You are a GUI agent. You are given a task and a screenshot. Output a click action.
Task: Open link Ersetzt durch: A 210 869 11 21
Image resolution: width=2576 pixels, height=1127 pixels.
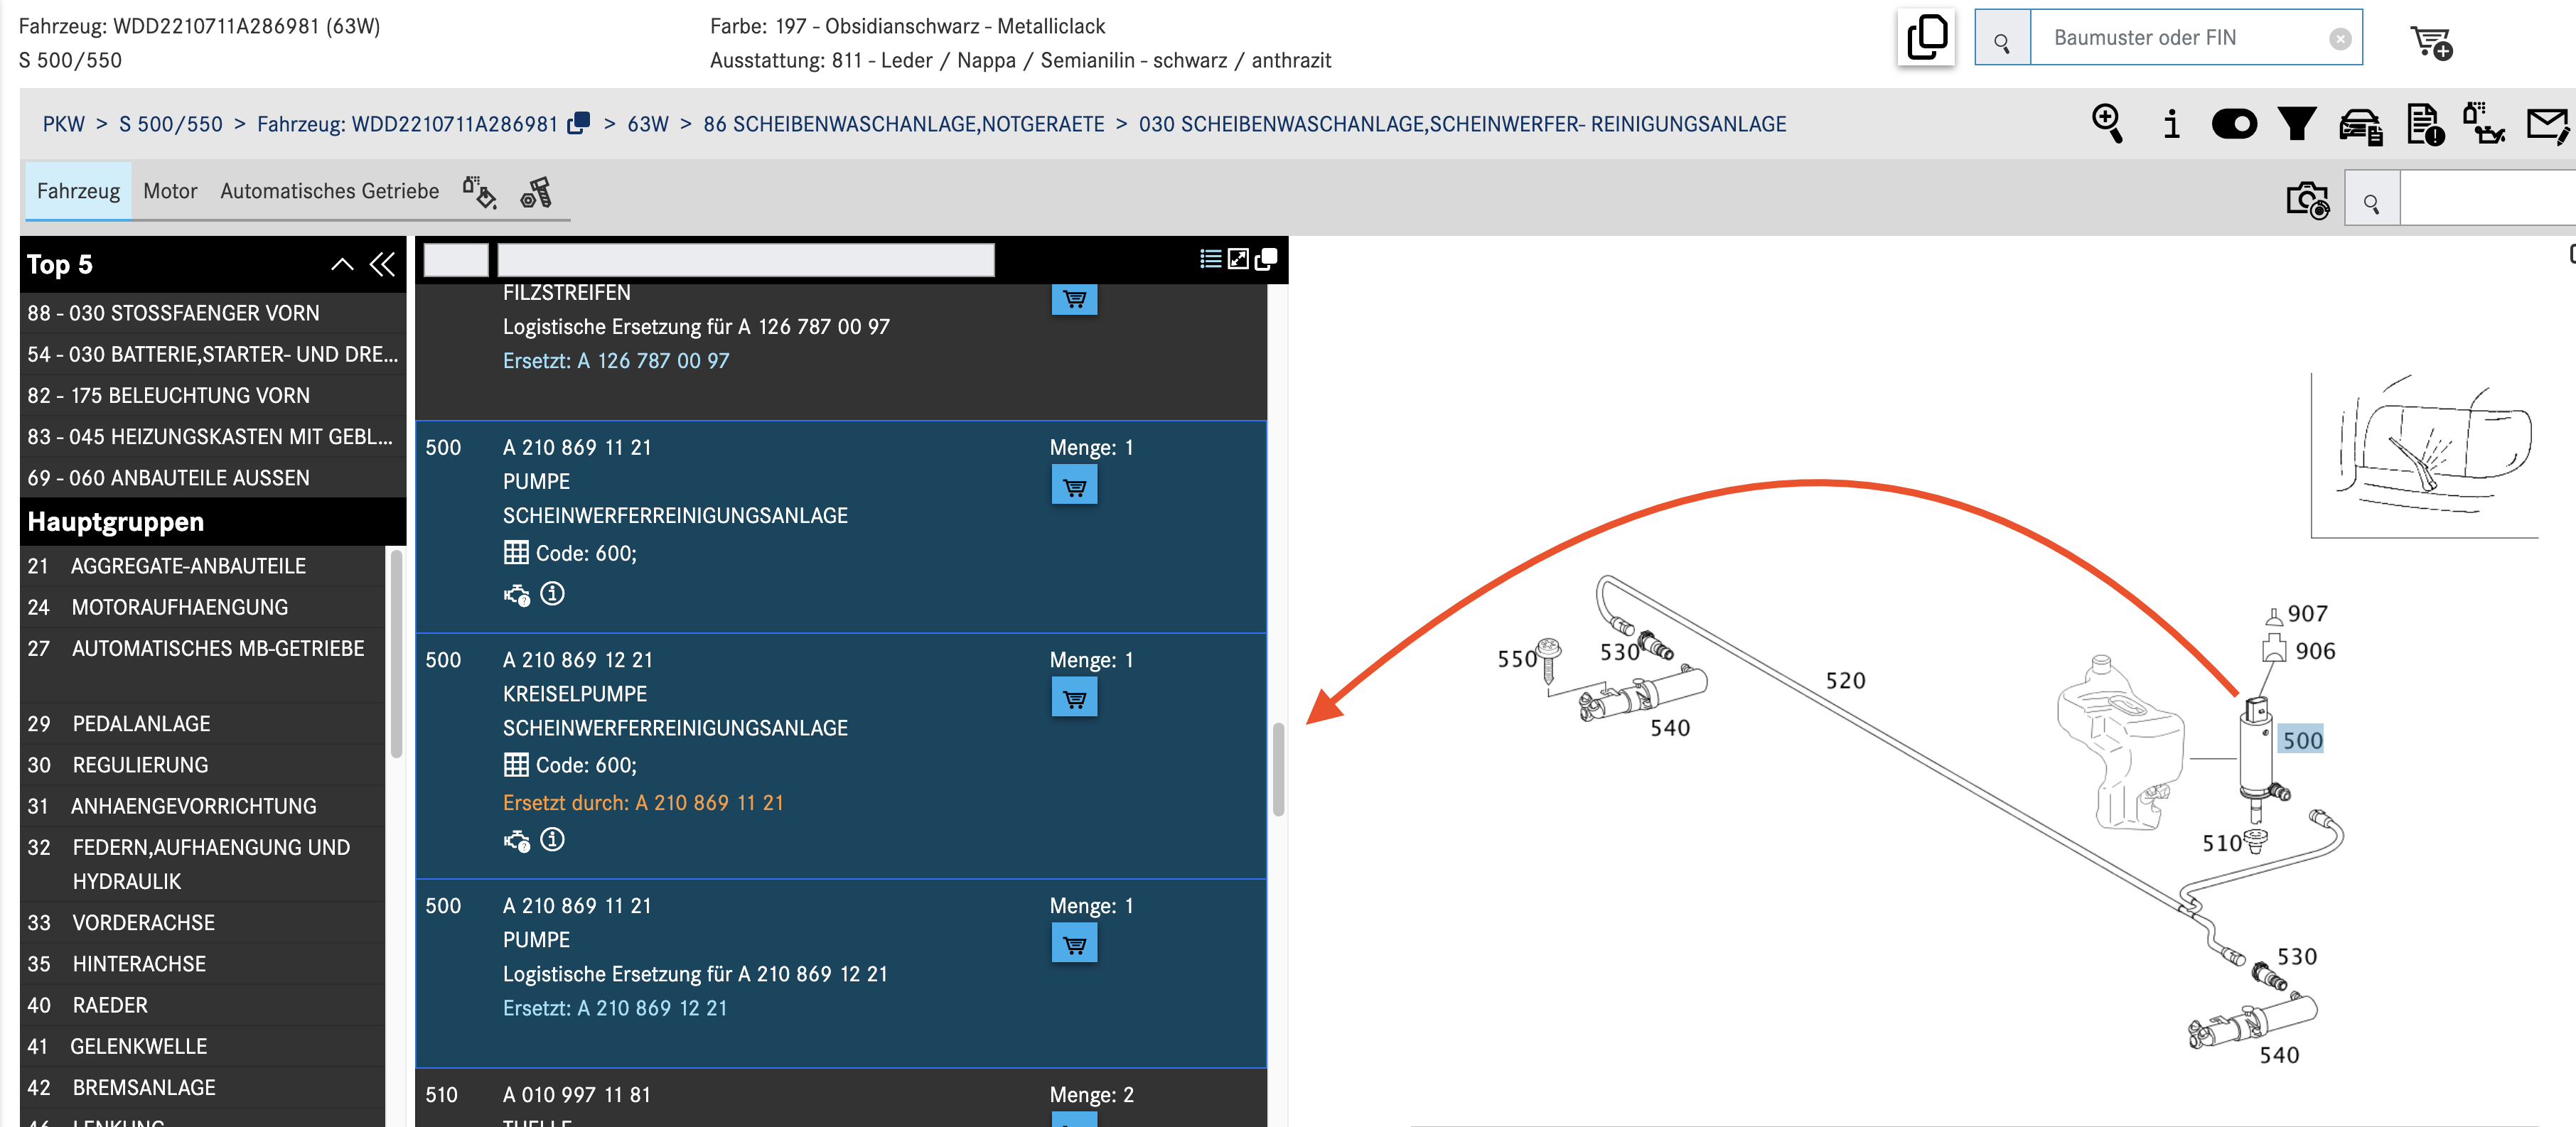click(643, 803)
